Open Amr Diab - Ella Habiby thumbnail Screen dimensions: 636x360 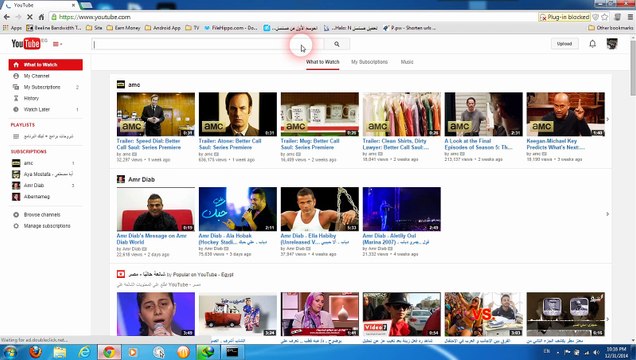pos(320,209)
